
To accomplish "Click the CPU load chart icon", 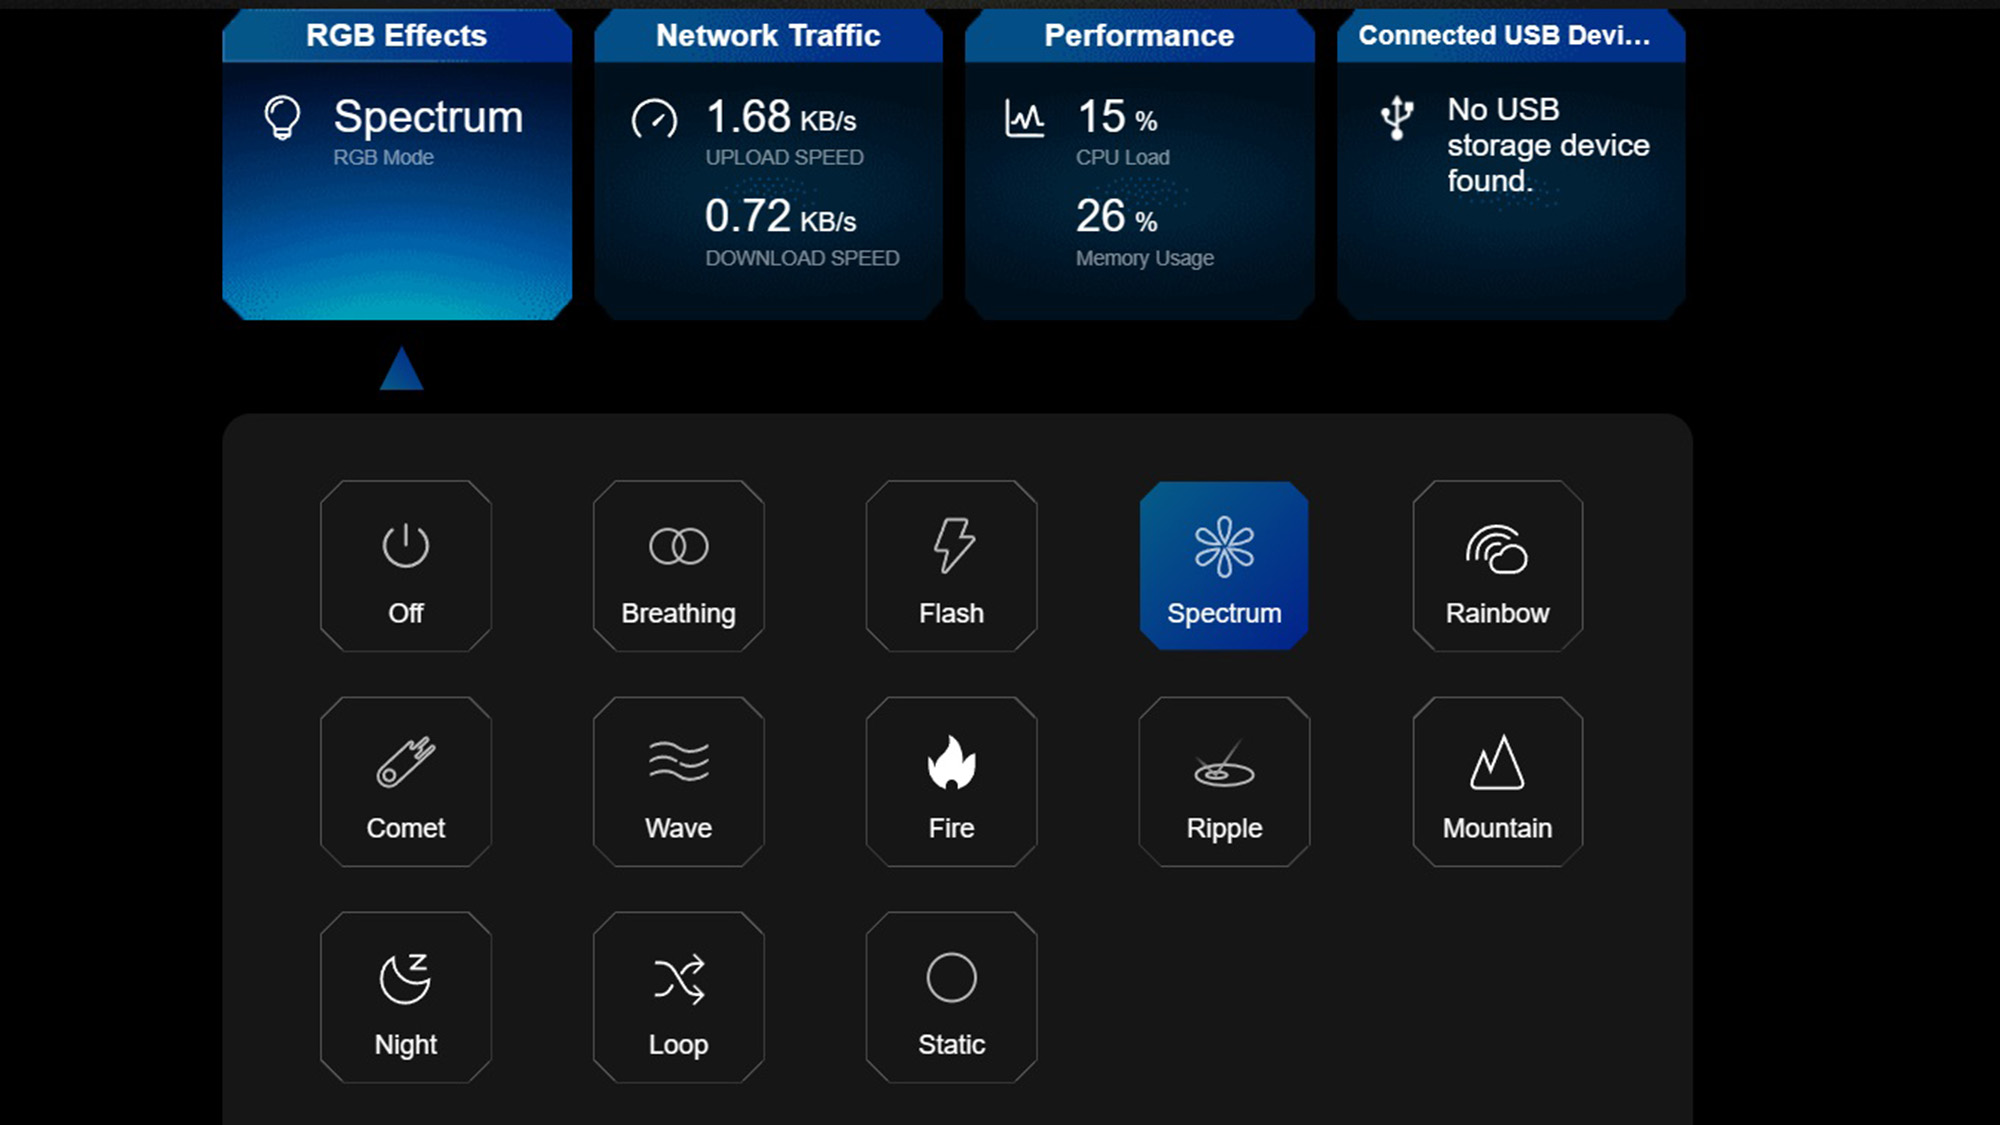I will [1024, 119].
